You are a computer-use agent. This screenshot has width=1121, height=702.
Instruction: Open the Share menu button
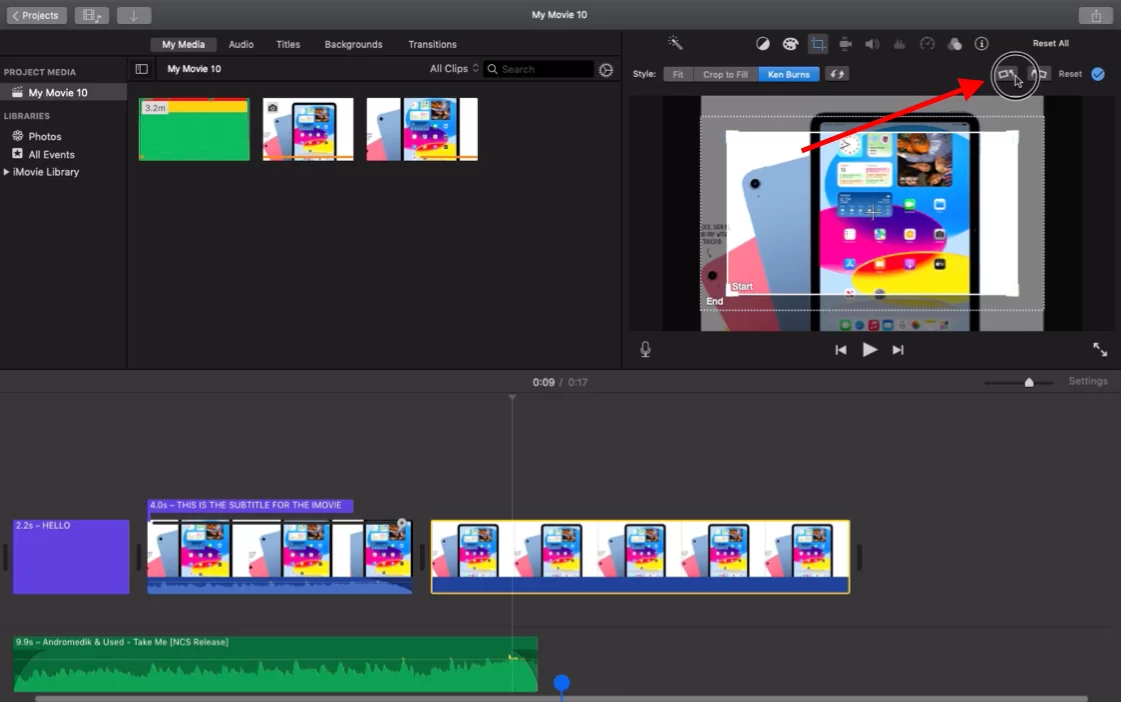(1095, 15)
